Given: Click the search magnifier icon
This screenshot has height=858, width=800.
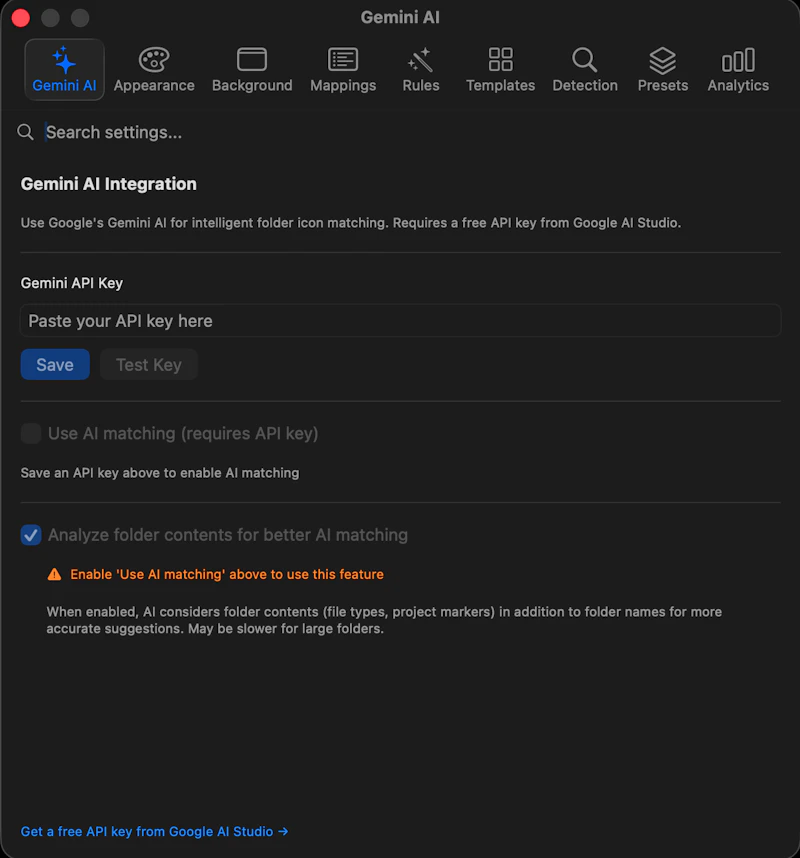Looking at the screenshot, I should click(x=25, y=132).
